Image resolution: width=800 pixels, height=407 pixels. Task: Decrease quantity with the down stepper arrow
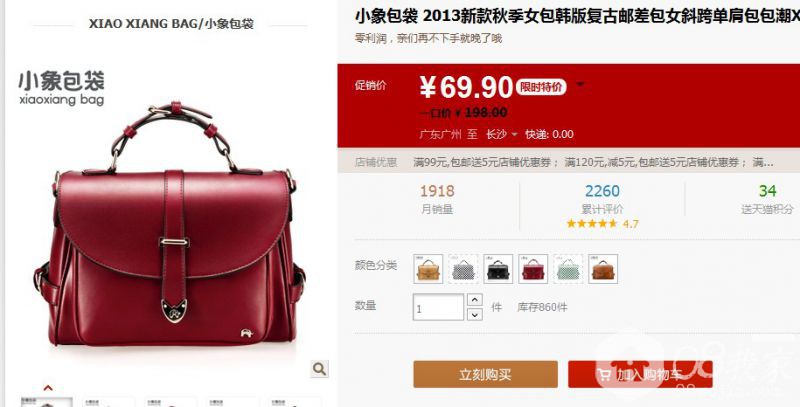pos(474,314)
